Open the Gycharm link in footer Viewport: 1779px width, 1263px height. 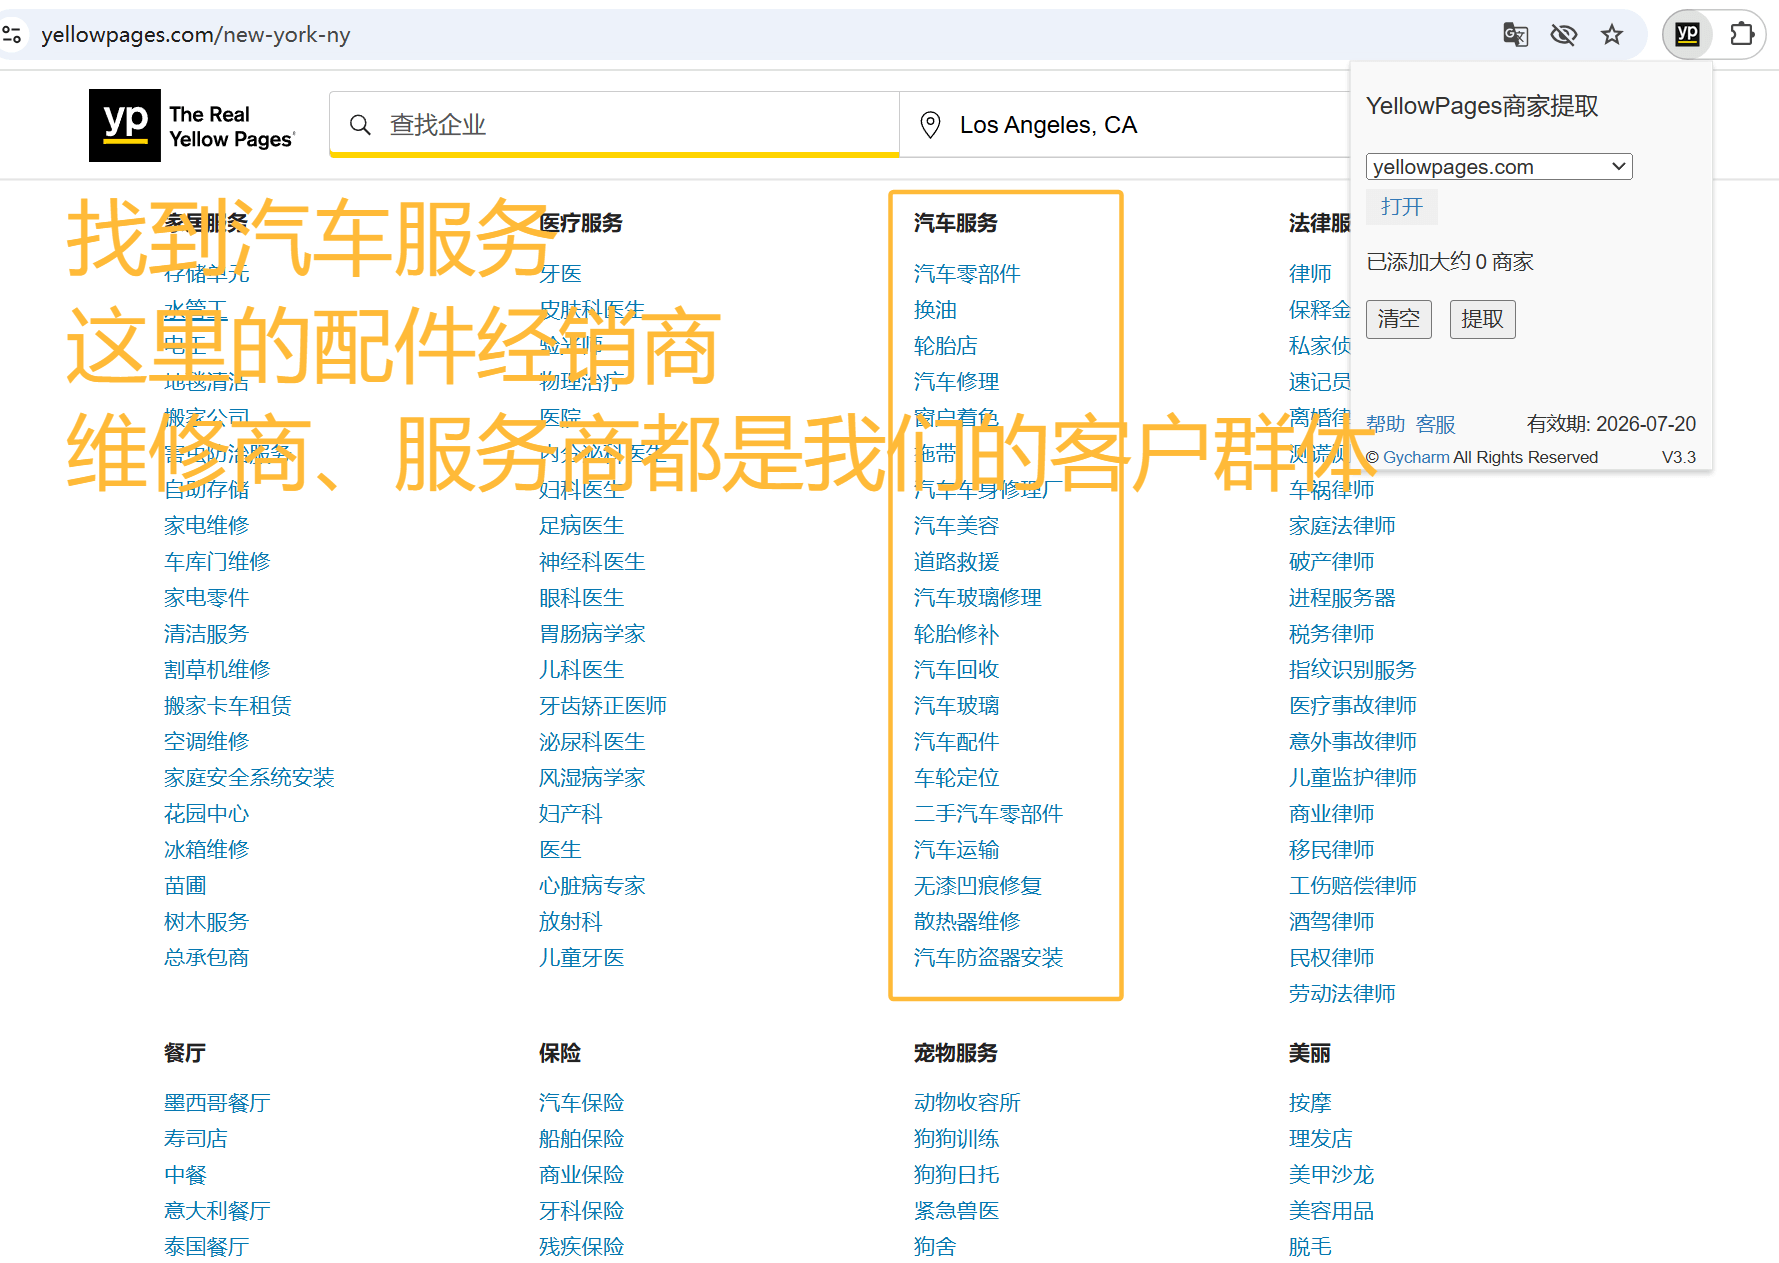[1416, 457]
